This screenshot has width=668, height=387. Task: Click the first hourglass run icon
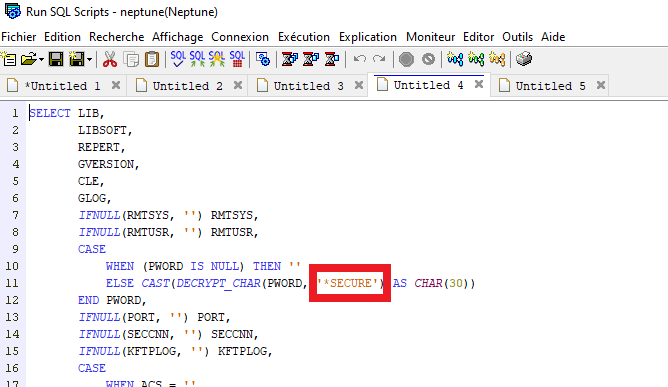coord(290,59)
